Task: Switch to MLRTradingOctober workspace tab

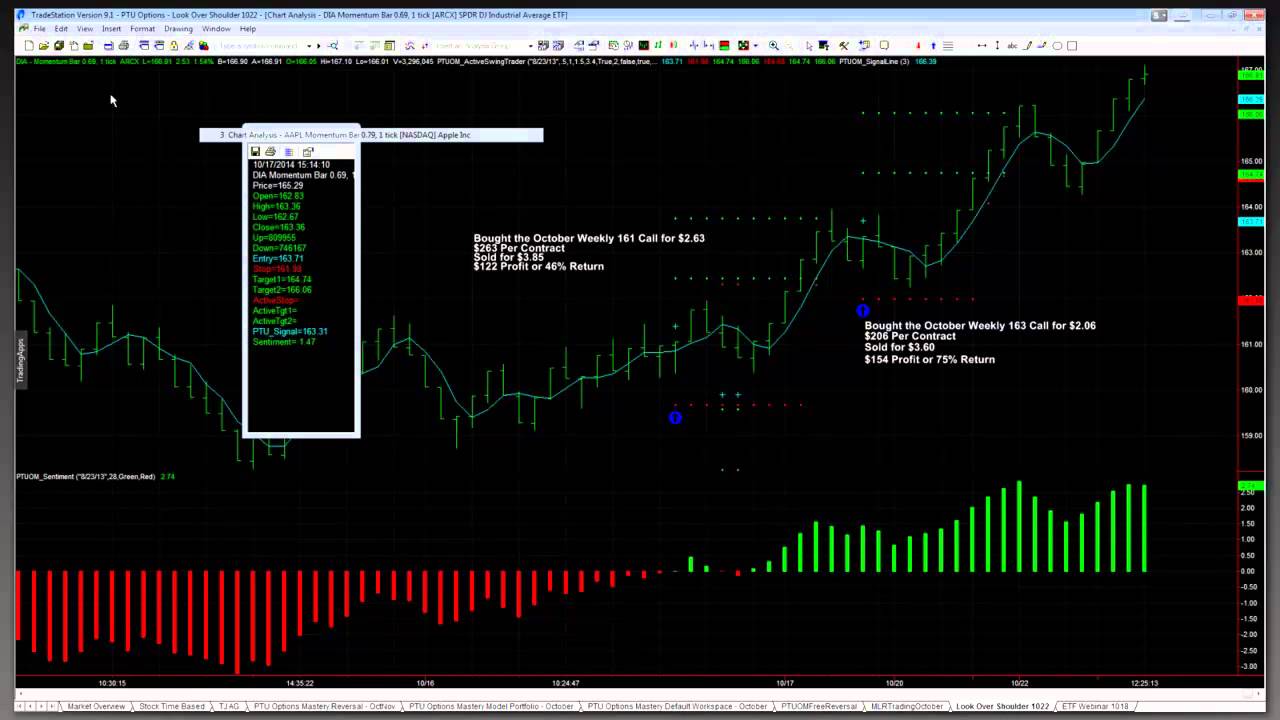Action: [x=907, y=706]
